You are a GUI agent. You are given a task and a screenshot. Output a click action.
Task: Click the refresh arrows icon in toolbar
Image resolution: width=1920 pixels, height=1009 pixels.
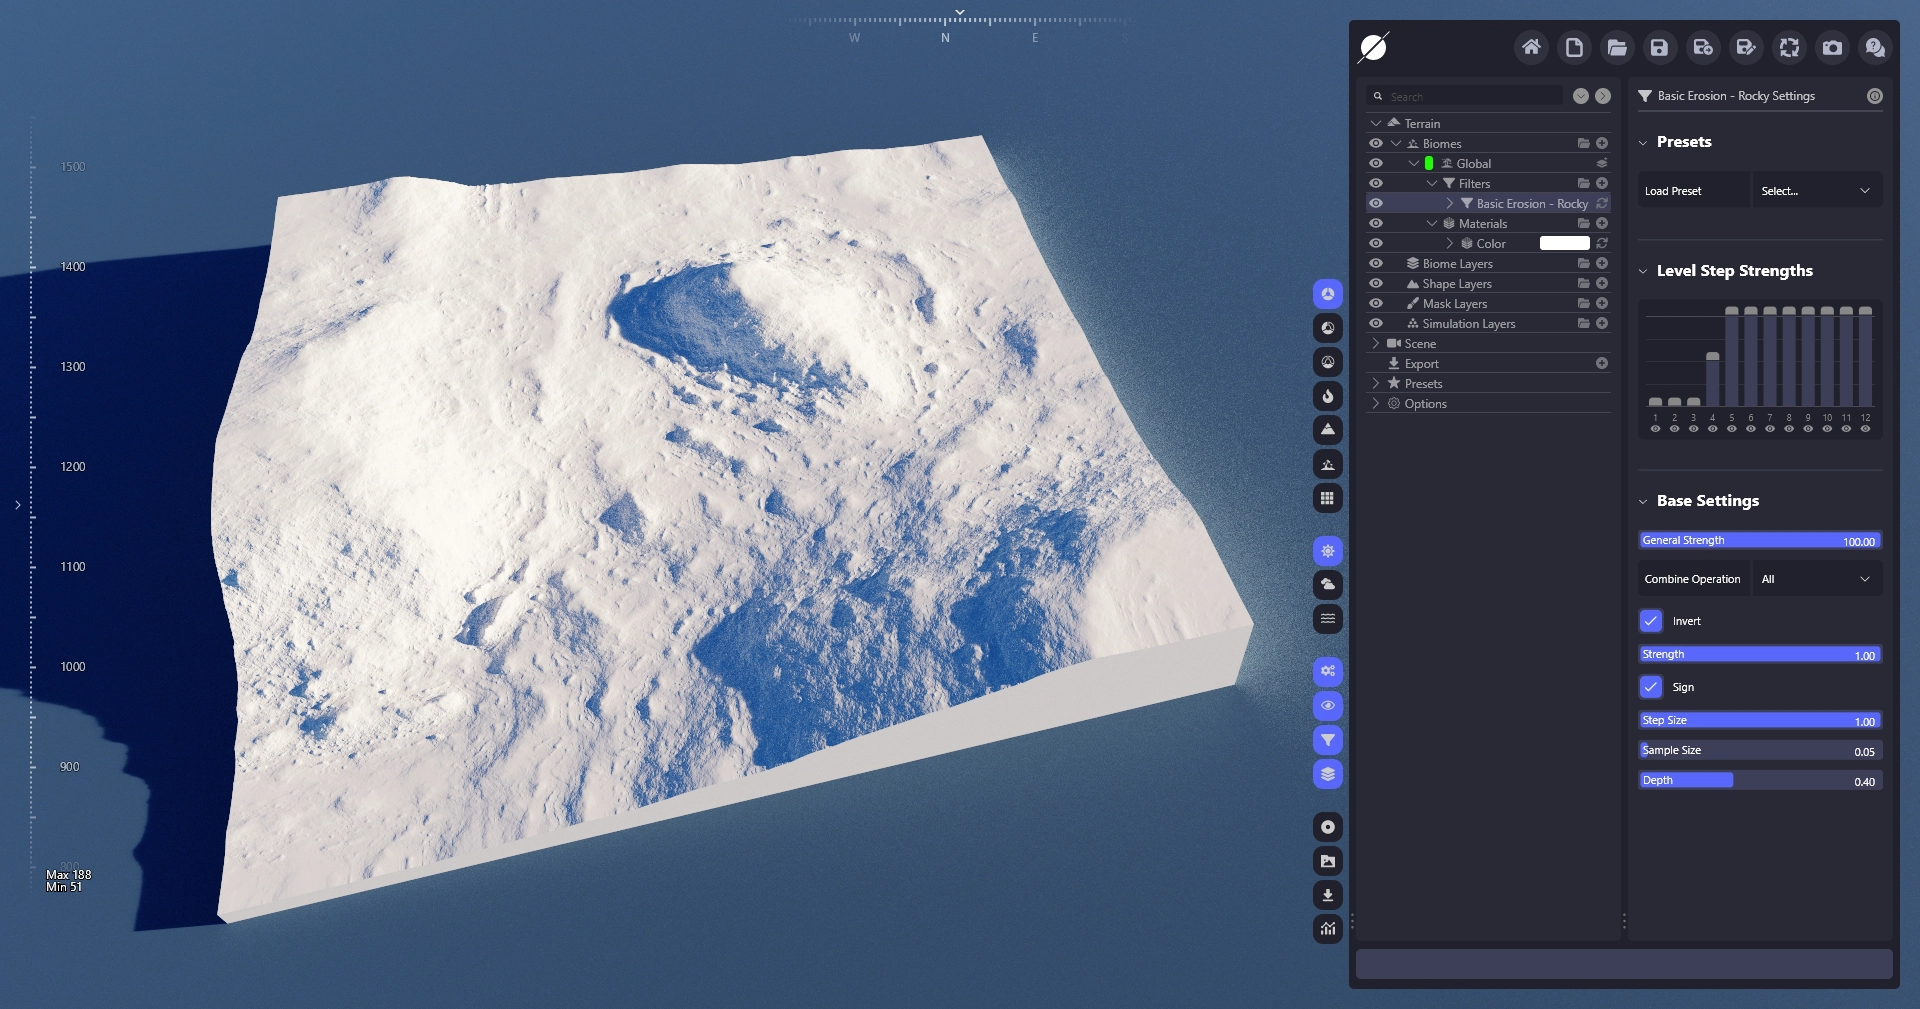pyautogui.click(x=1789, y=47)
